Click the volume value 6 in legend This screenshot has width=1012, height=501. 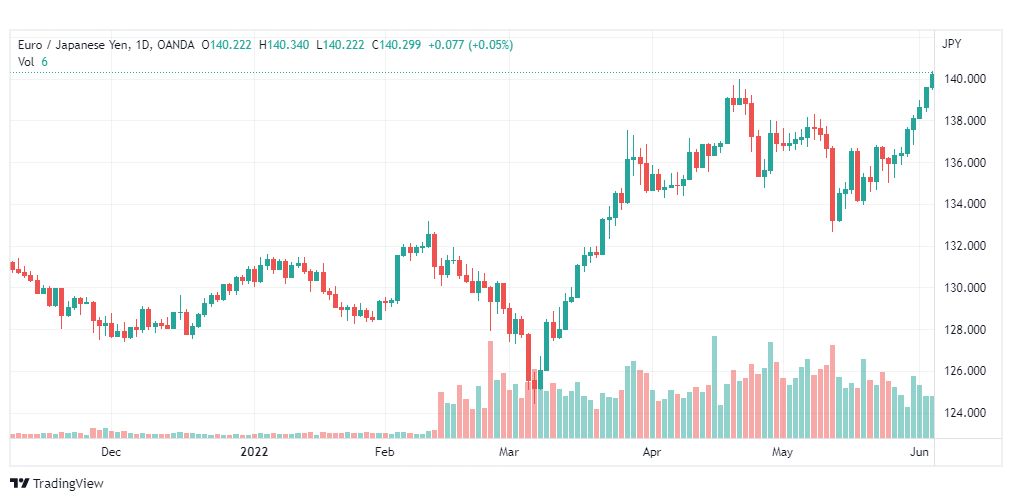click(x=44, y=61)
